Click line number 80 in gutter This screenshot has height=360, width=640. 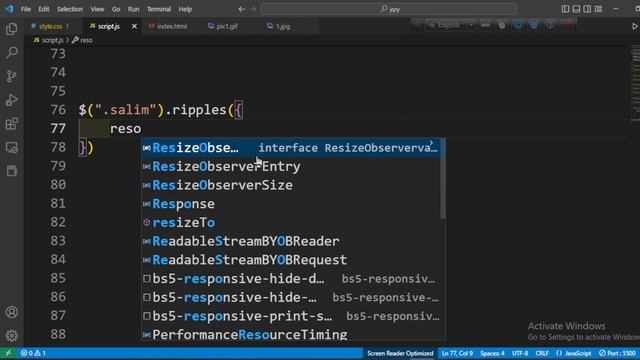[x=58, y=185]
